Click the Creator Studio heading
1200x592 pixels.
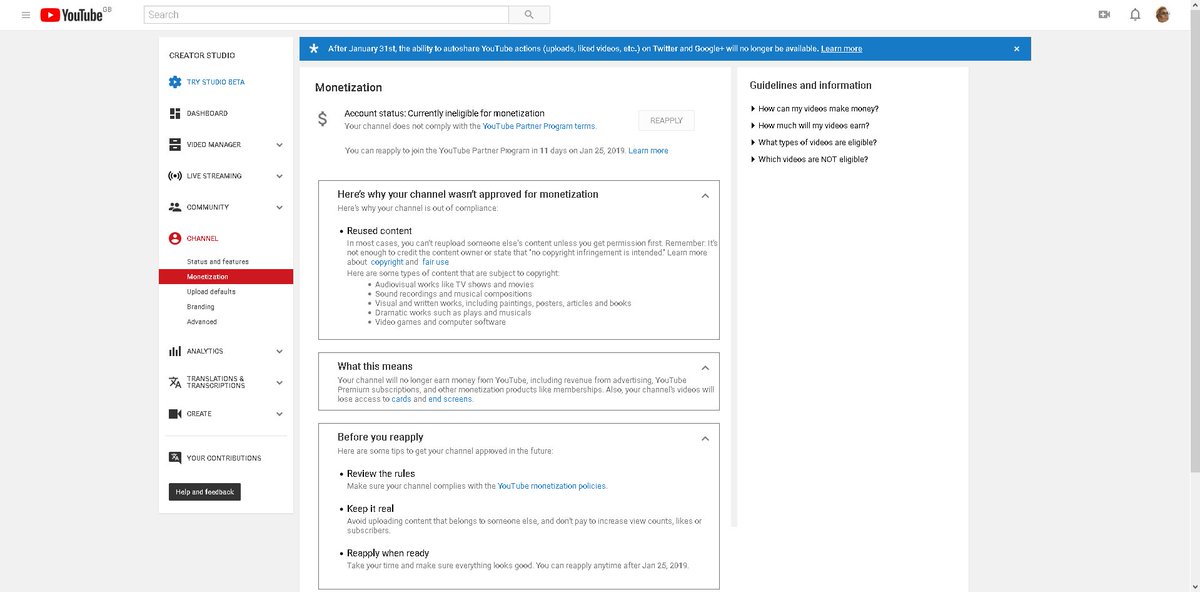tap(202, 56)
